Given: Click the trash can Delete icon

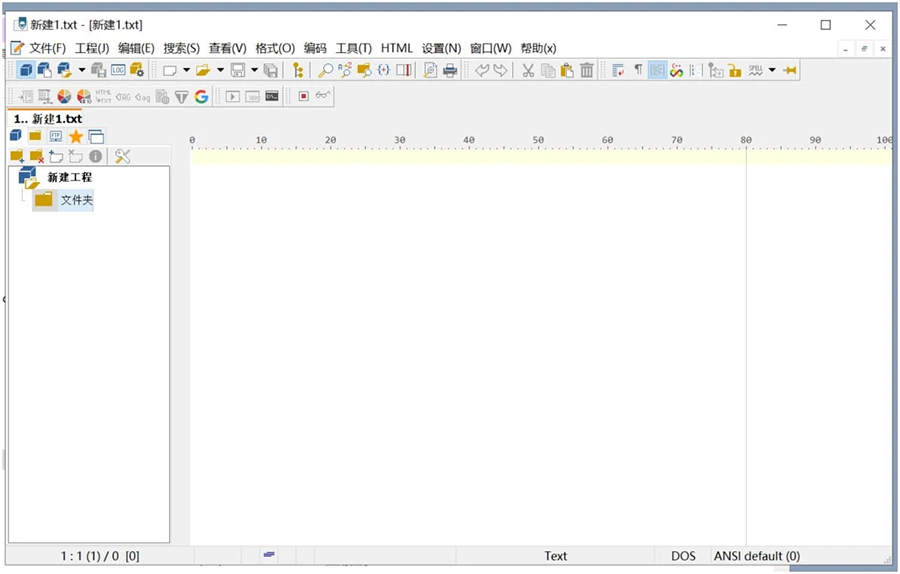Looking at the screenshot, I should 587,70.
